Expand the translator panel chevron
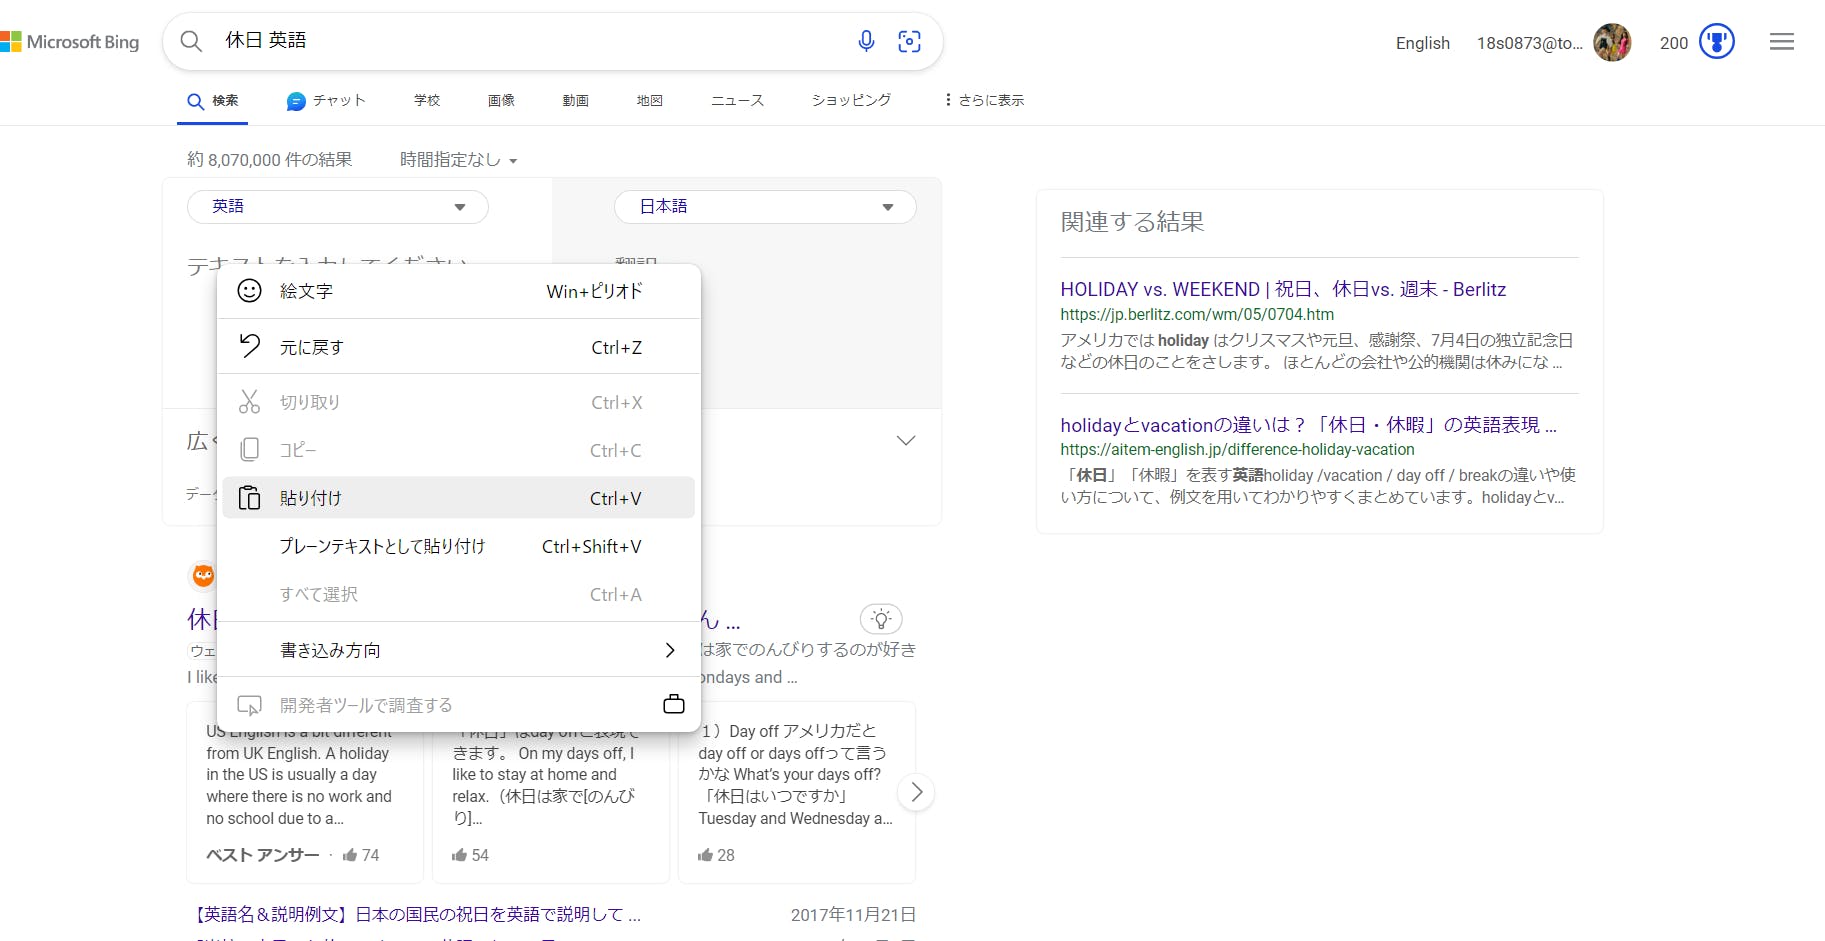Screen dimensions: 1825x941 coord(906,441)
